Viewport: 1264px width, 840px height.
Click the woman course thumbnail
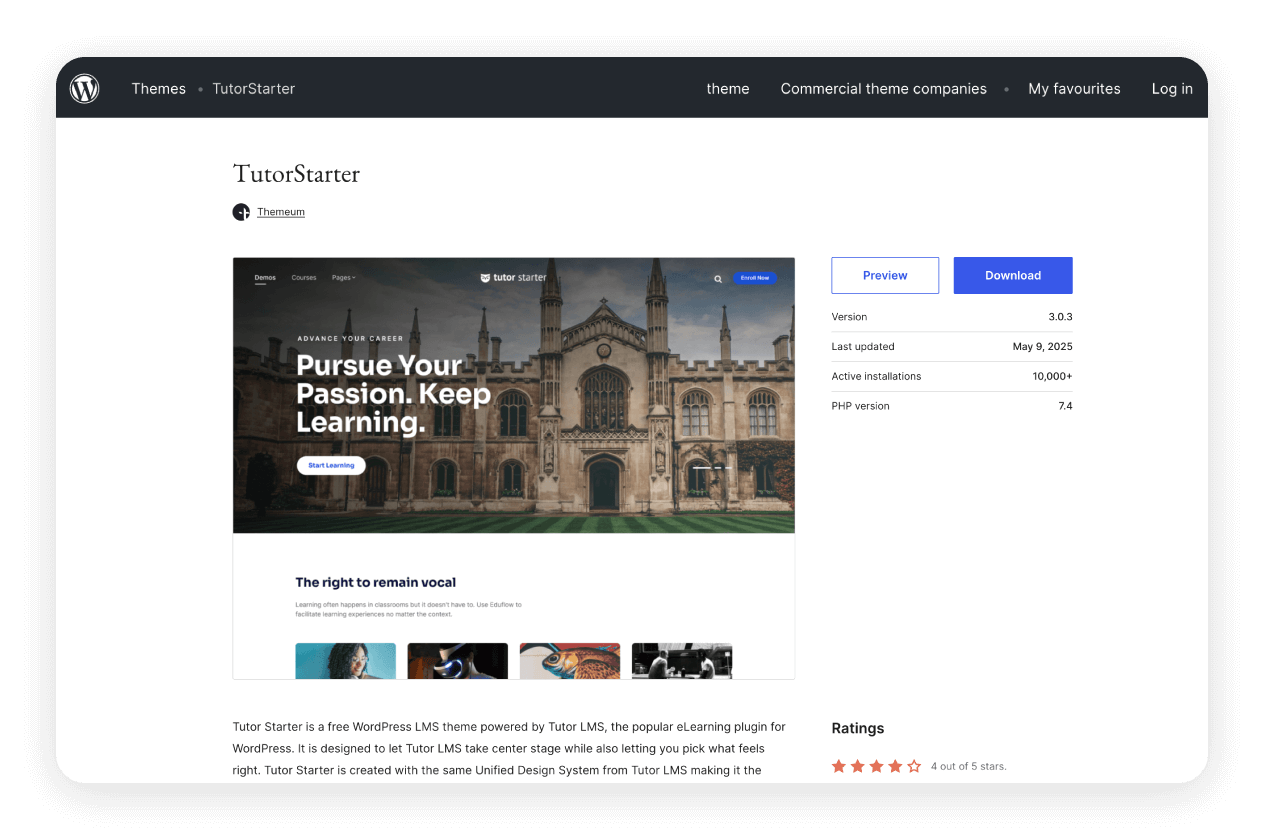pyautogui.click(x=346, y=660)
